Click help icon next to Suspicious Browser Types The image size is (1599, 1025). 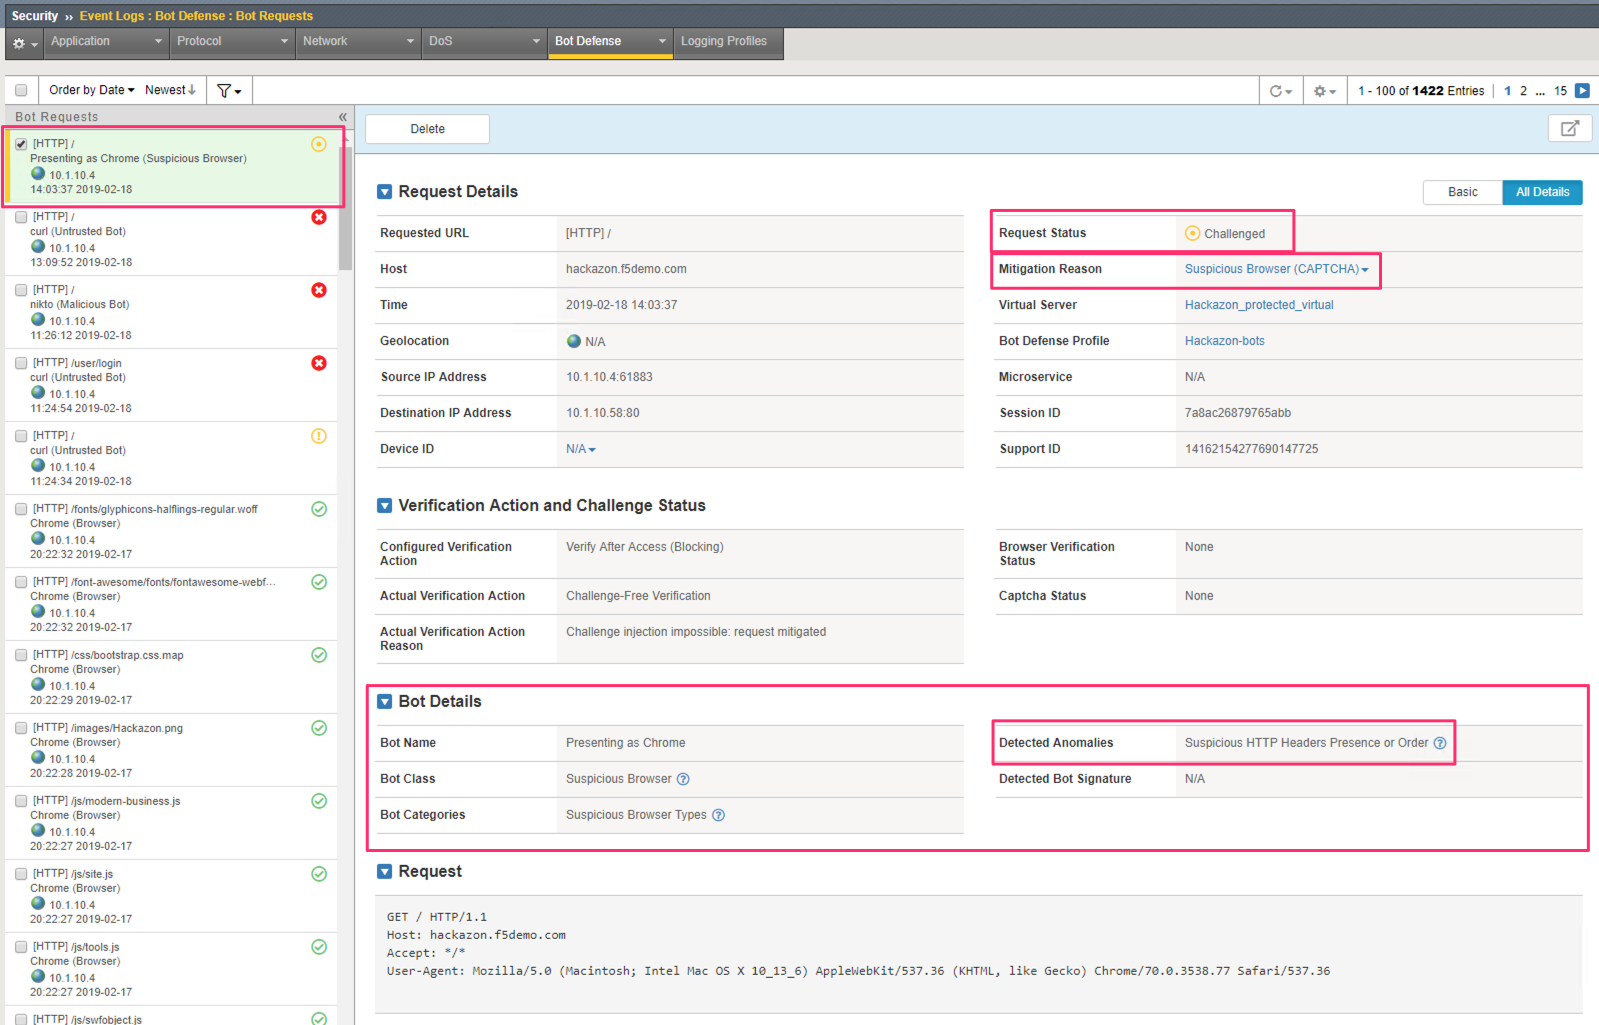pos(718,815)
